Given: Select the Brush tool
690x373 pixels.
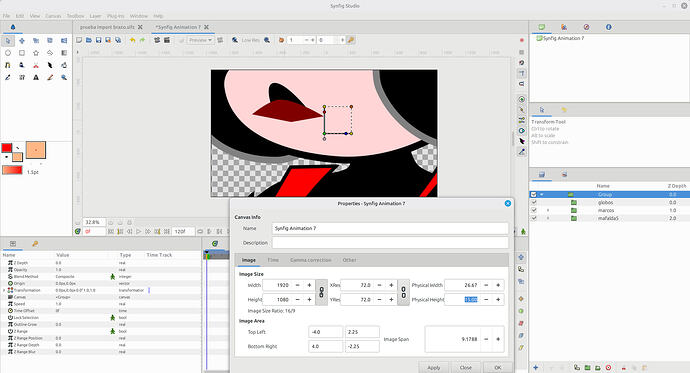Looking at the screenshot, I should (x=50, y=77).
